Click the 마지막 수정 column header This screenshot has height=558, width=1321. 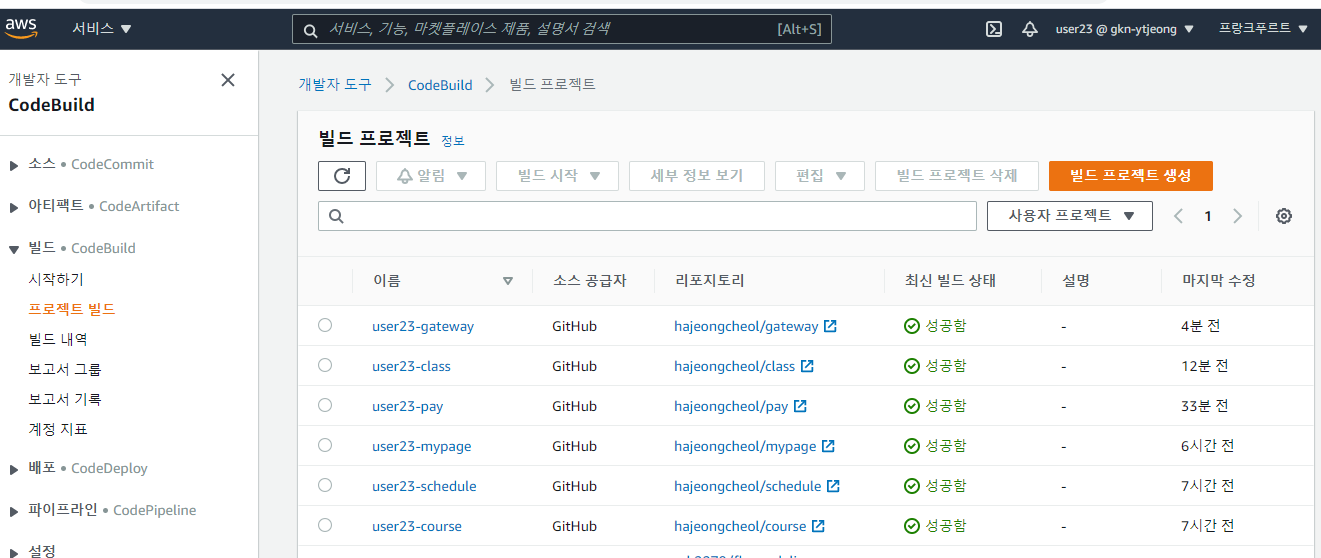pyautogui.click(x=1218, y=281)
